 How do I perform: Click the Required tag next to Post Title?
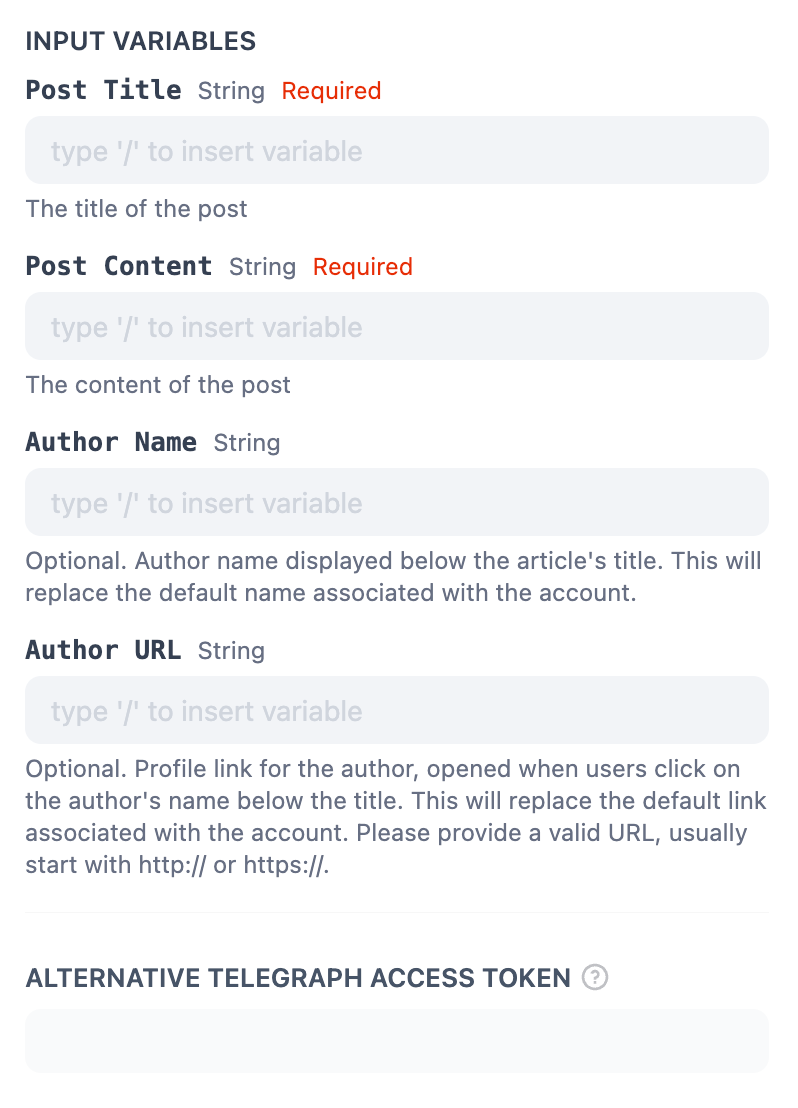point(331,91)
